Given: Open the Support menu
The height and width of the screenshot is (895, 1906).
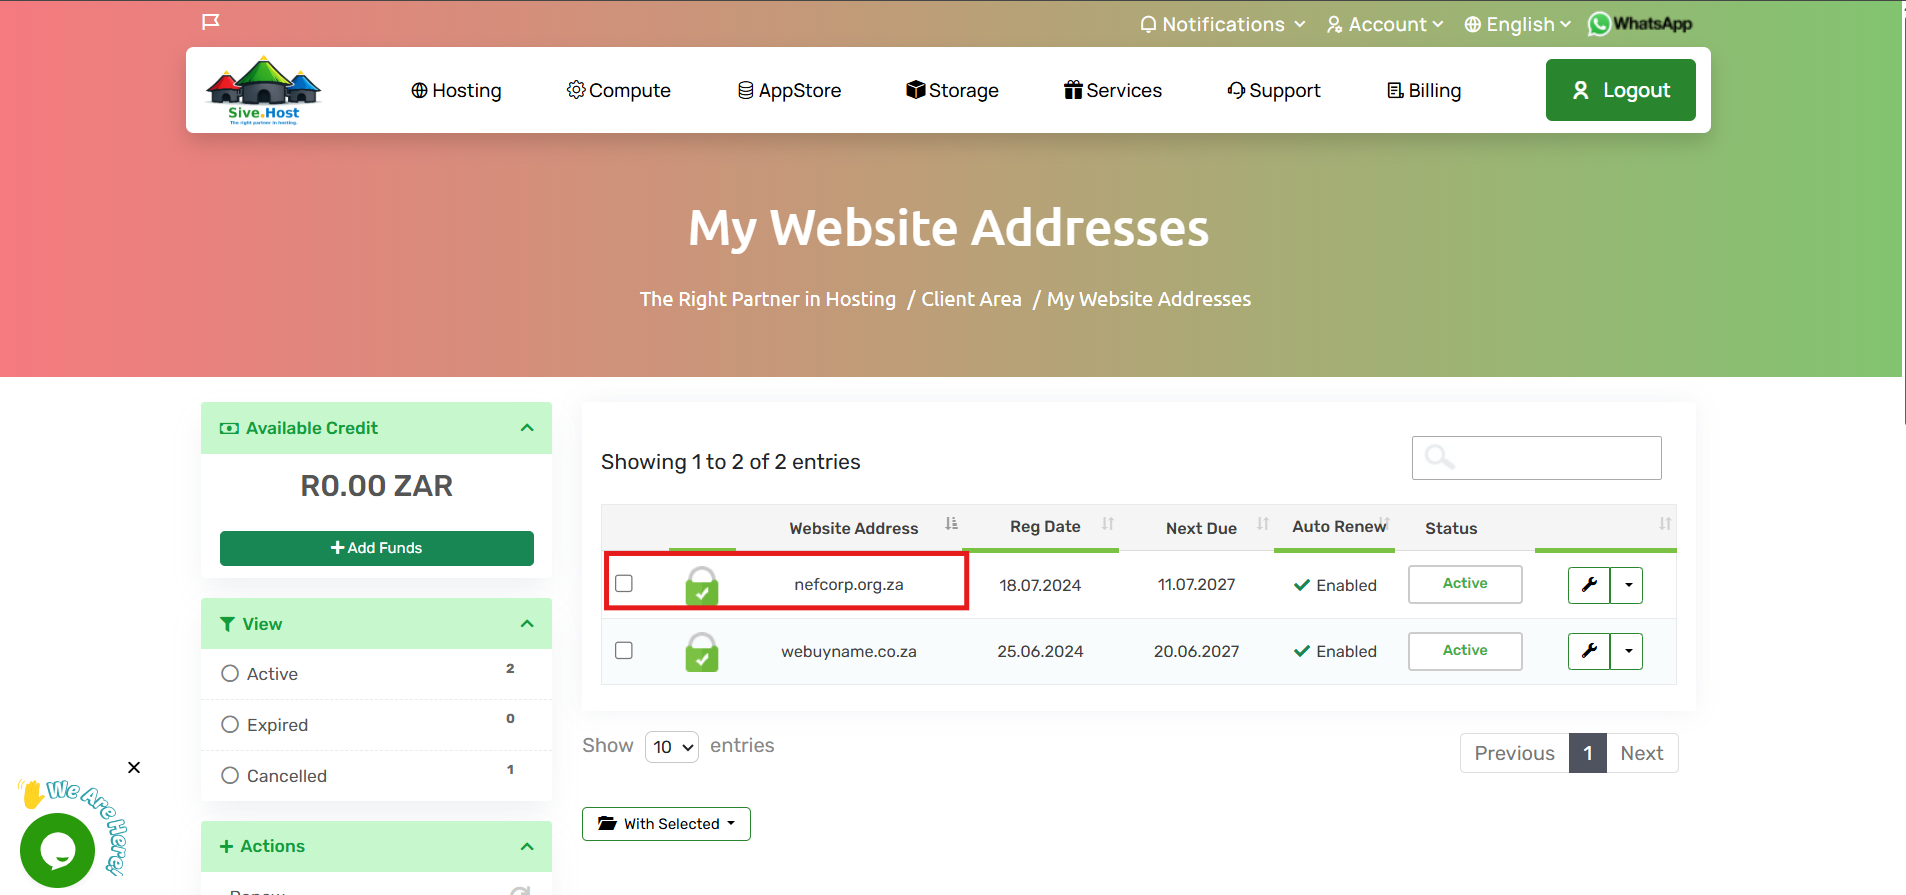Looking at the screenshot, I should tap(1274, 91).
